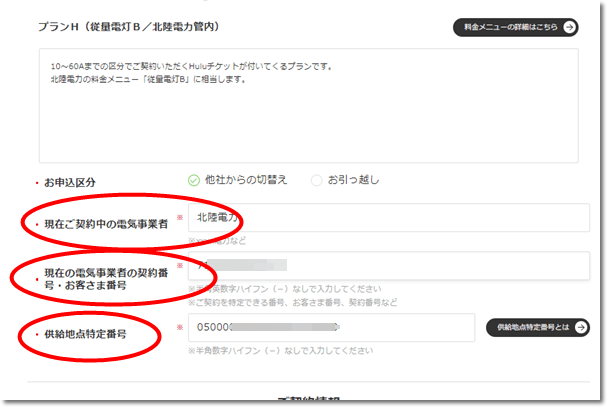Click the 現在ご契約中の電気事業者 input field

[x=389, y=218]
